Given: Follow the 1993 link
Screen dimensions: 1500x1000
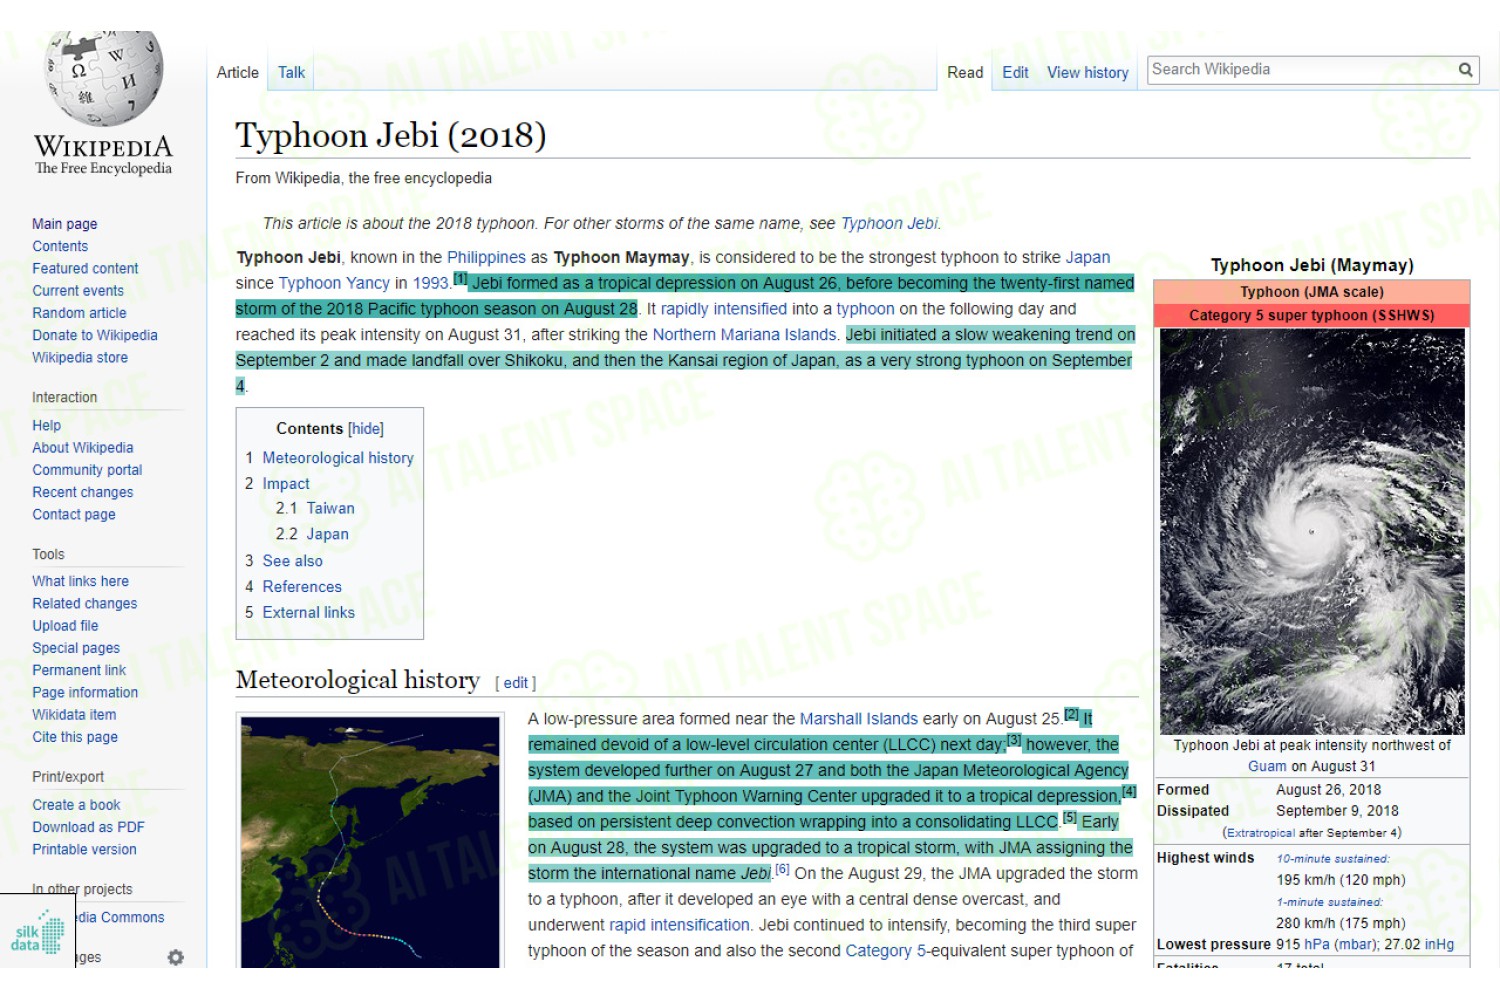Looking at the screenshot, I should [430, 284].
